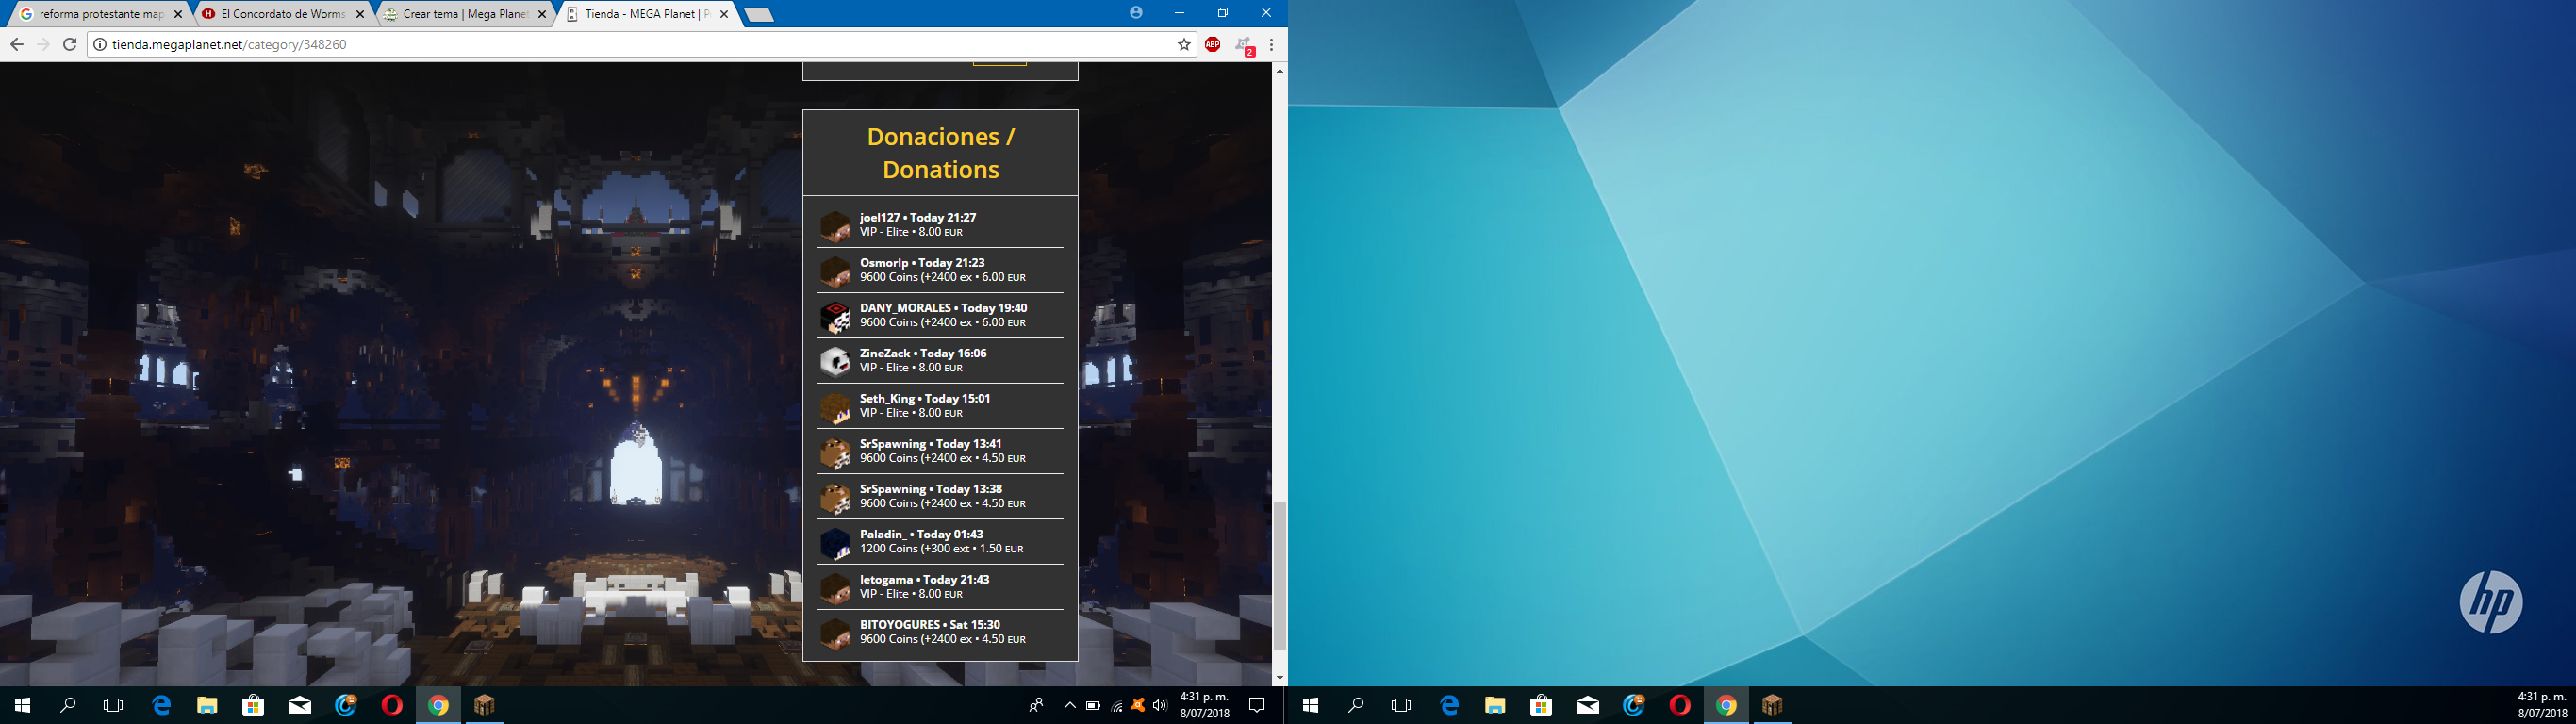Click Chrome icon on the empty desktop's taskbar
Viewport: 2576px width, 724px height.
click(x=1726, y=705)
